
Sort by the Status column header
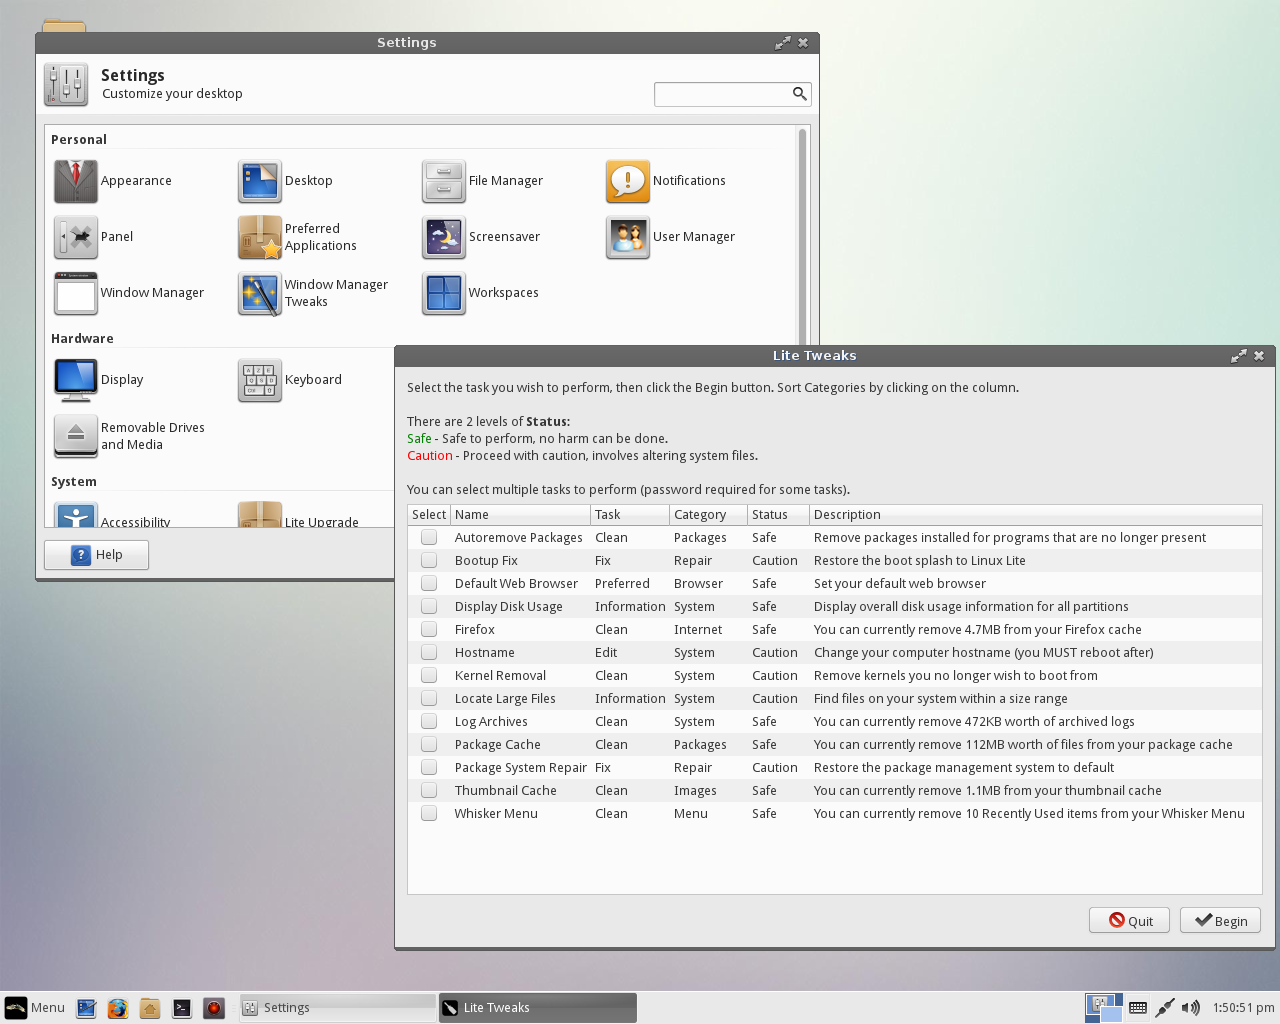(778, 514)
